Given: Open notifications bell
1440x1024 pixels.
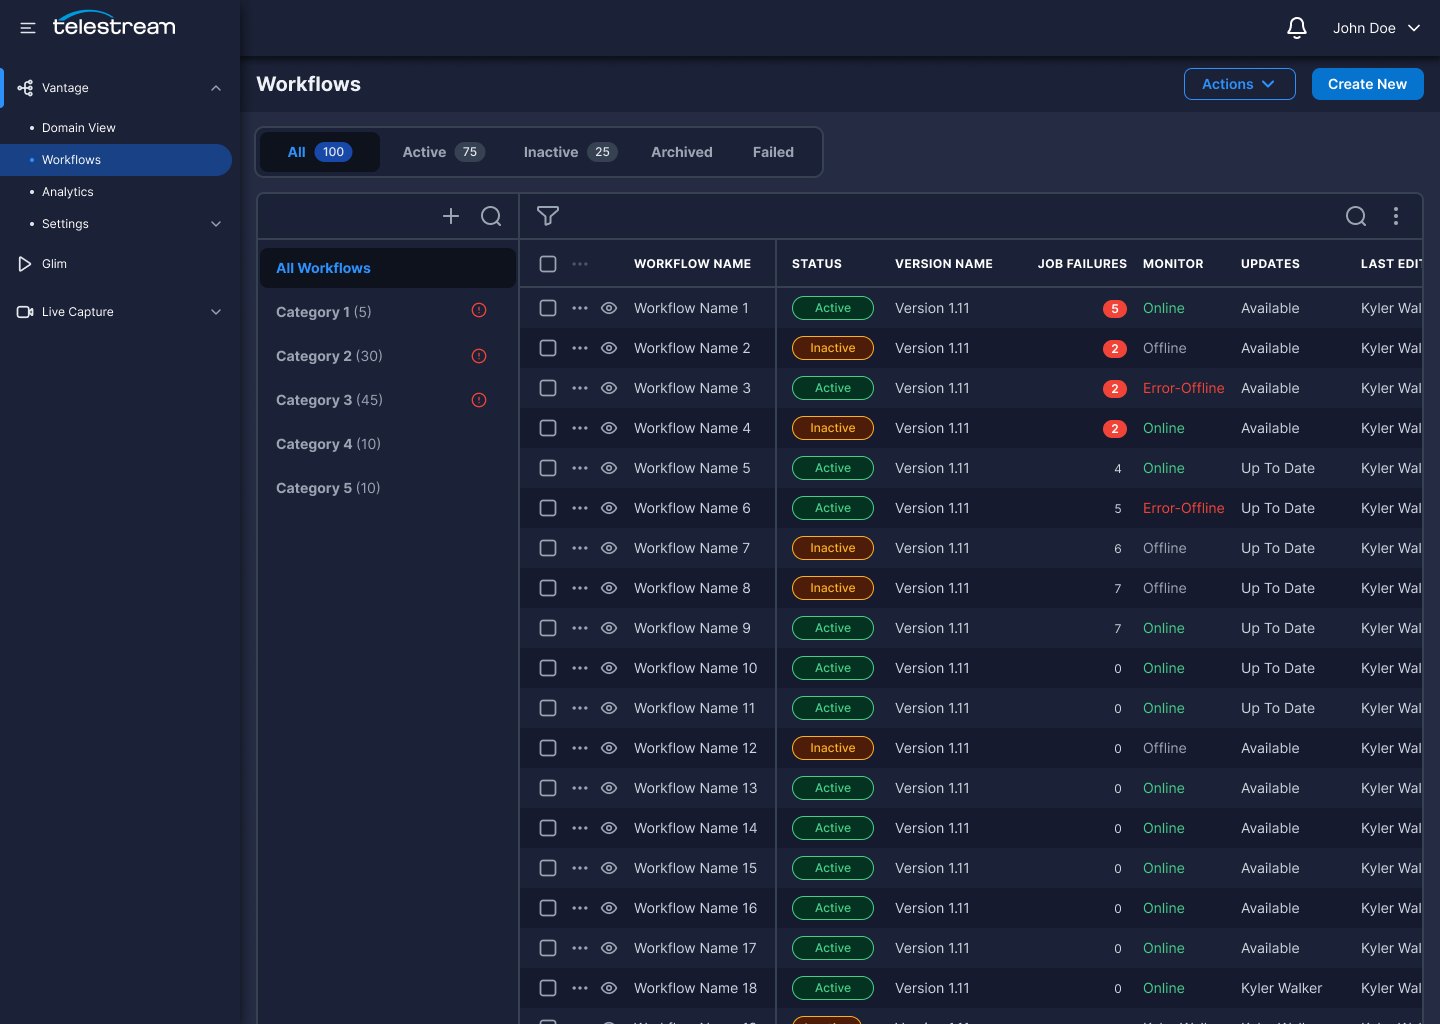Looking at the screenshot, I should pyautogui.click(x=1297, y=28).
